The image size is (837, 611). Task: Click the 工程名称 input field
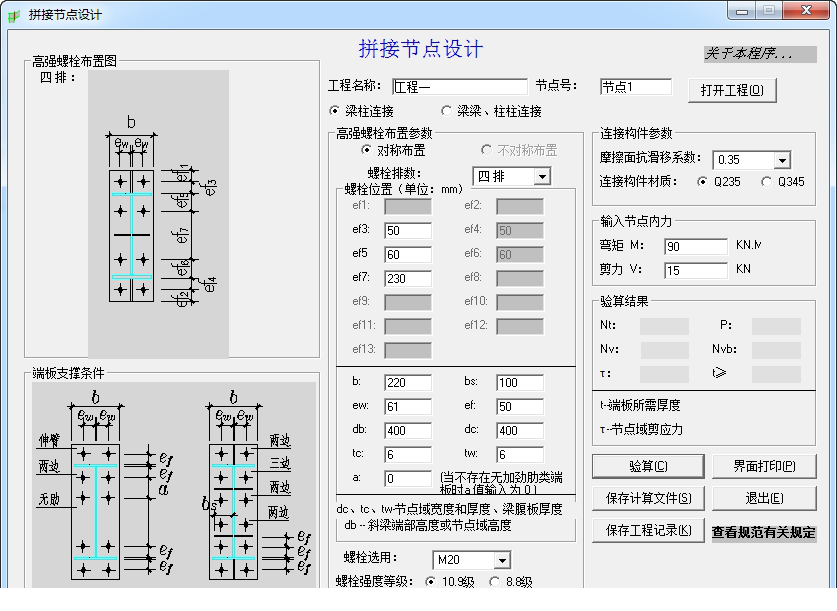(460, 86)
